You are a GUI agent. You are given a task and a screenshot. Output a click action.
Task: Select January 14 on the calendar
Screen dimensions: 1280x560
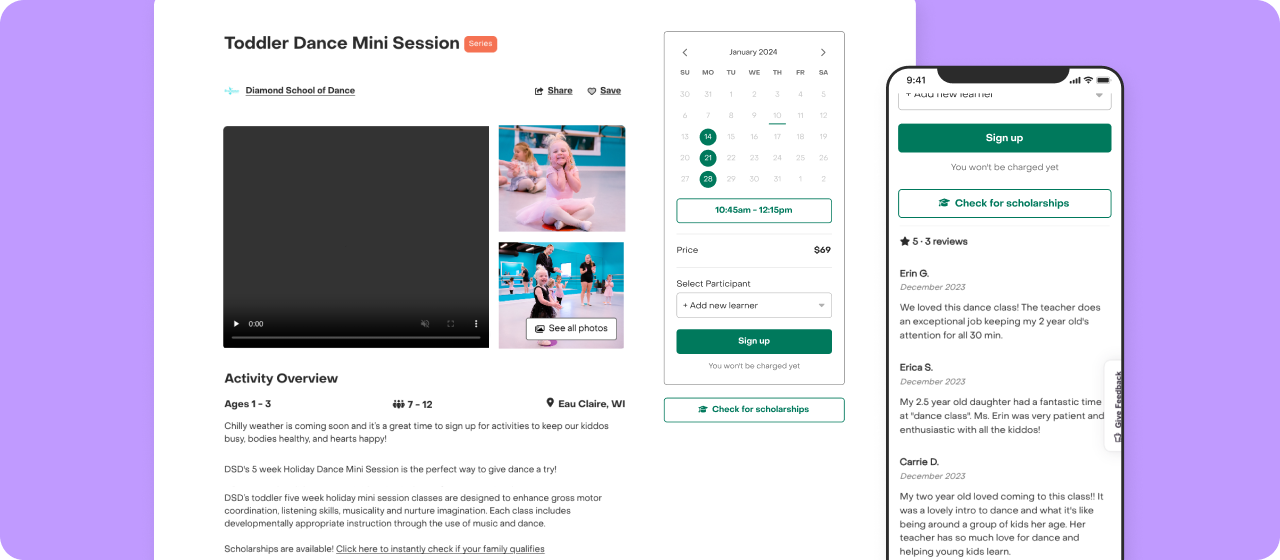pos(708,136)
